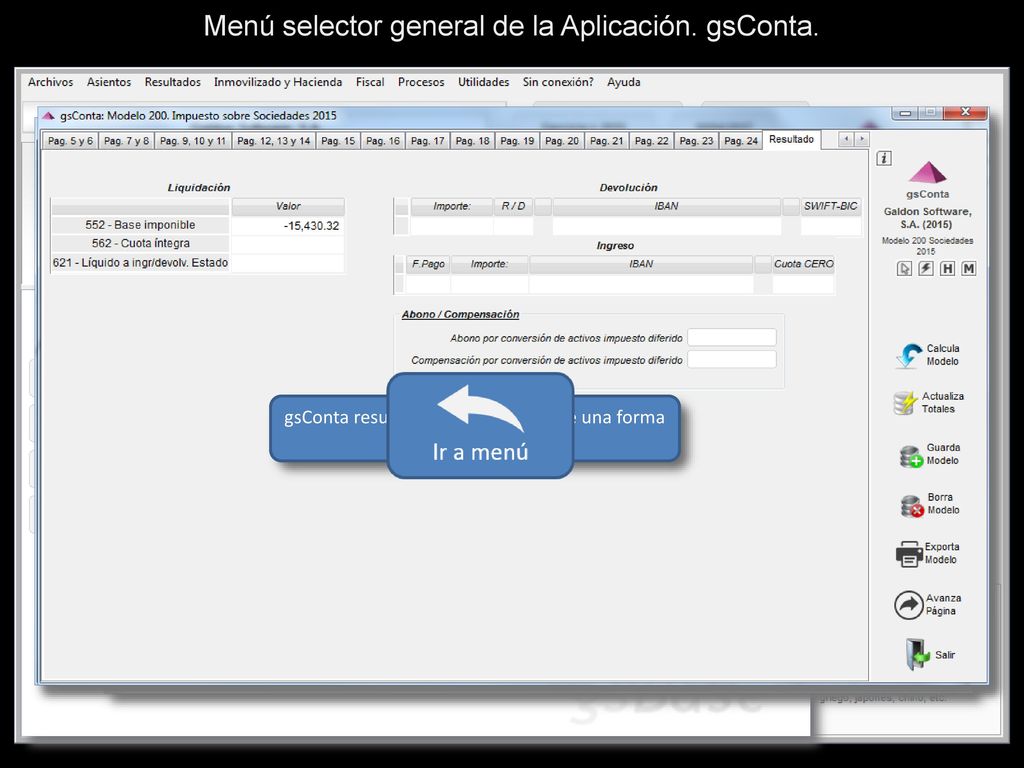Click Ingreso Cuota CERO cell
Viewport: 1024px width, 768px height.
point(803,284)
